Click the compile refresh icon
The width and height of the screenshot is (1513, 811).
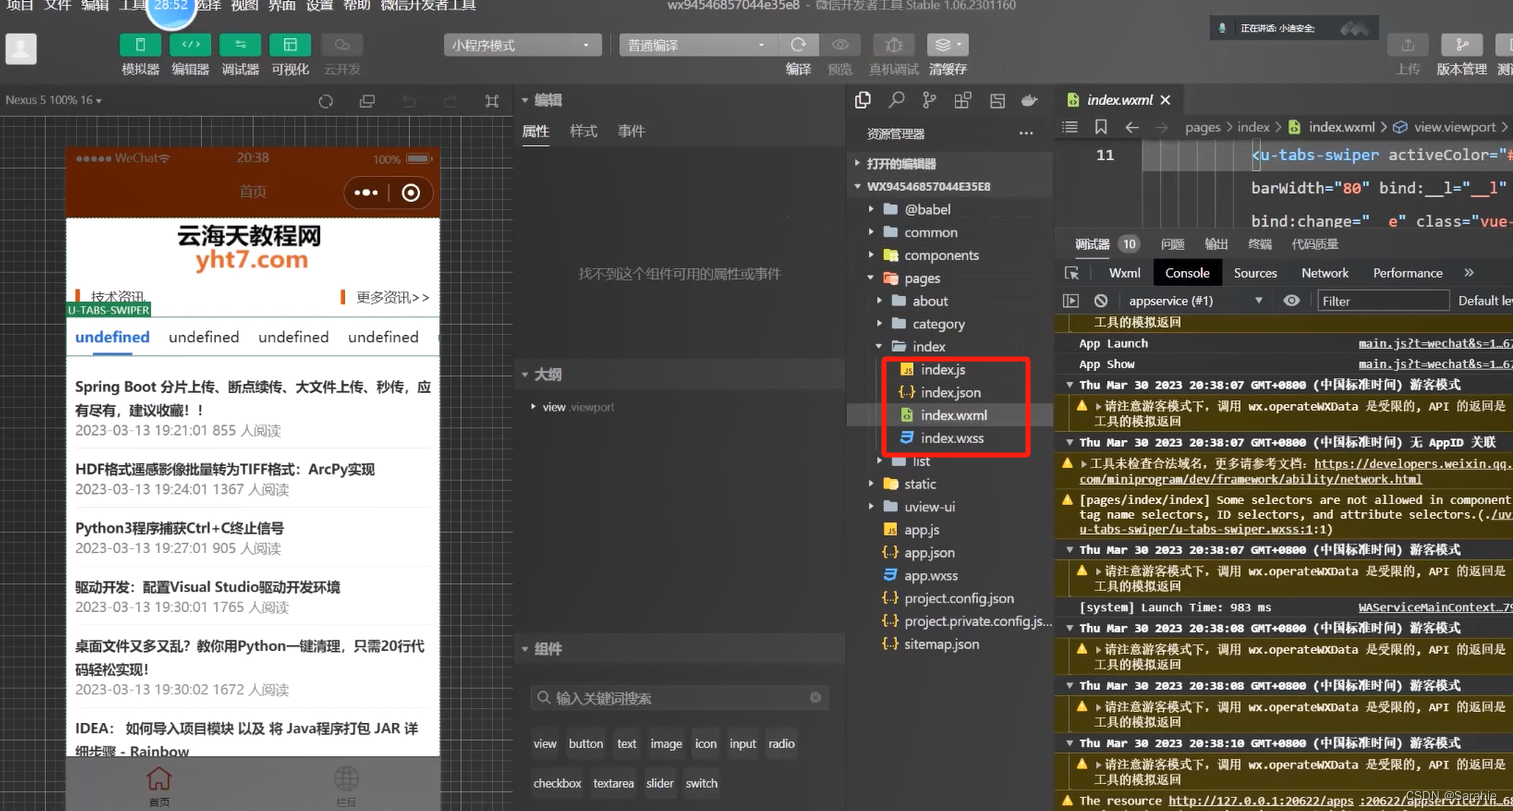pos(798,45)
